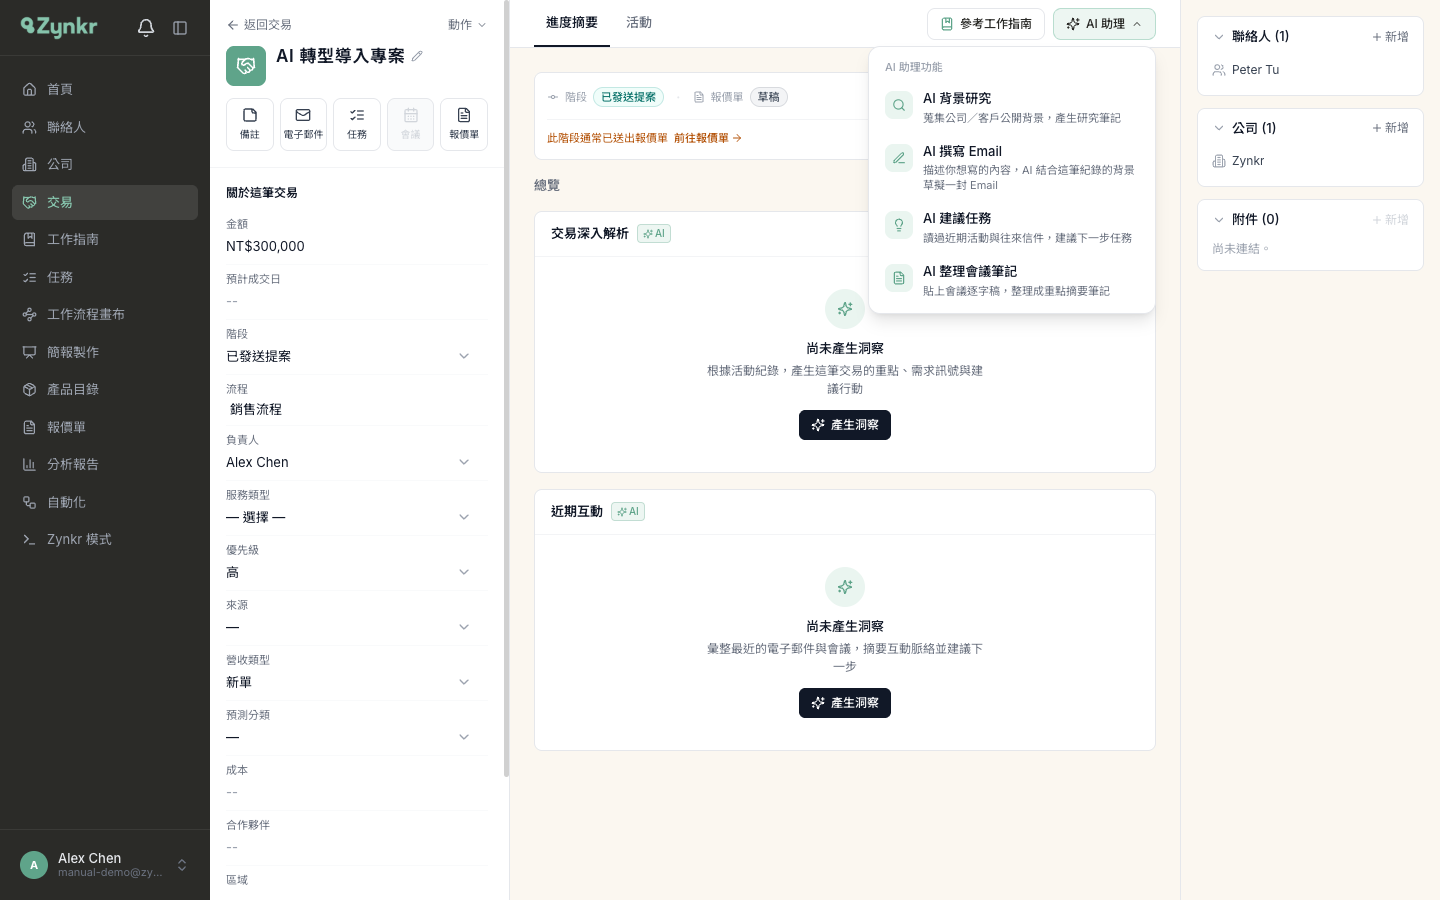Open 工作指南 in the sidebar
The height and width of the screenshot is (900, 1440).
click(105, 239)
